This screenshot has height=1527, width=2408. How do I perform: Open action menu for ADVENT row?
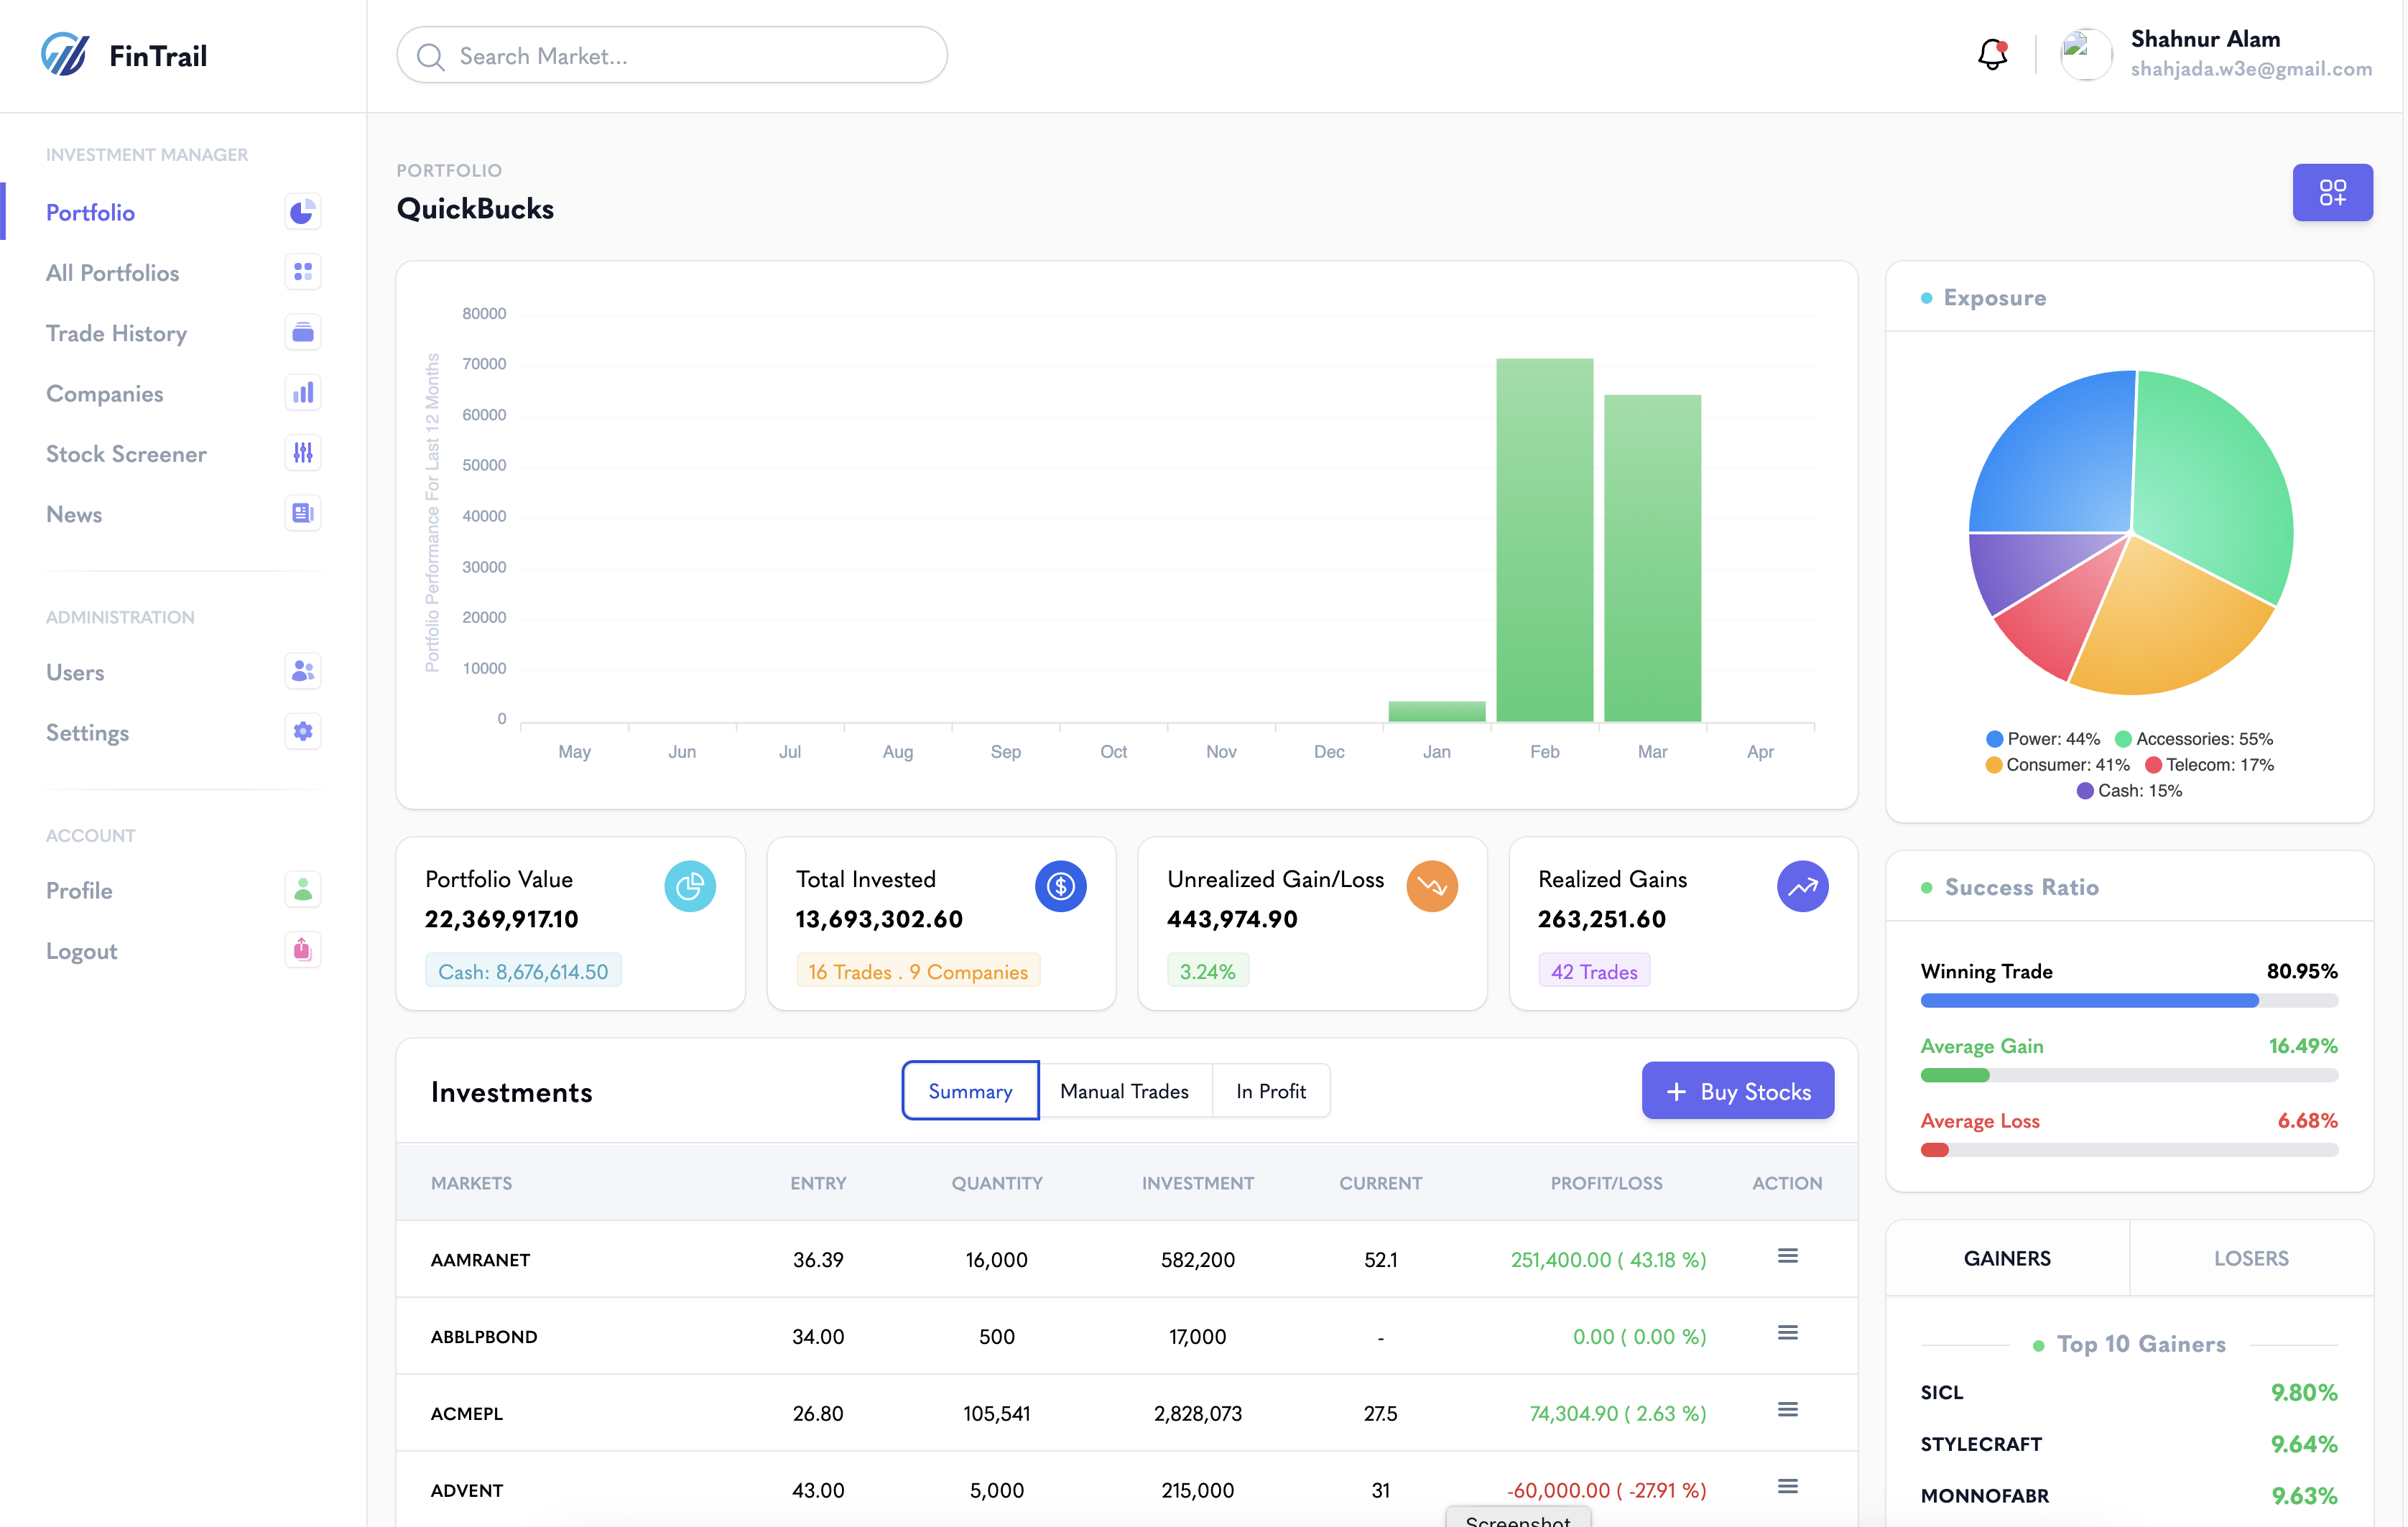click(x=1787, y=1487)
